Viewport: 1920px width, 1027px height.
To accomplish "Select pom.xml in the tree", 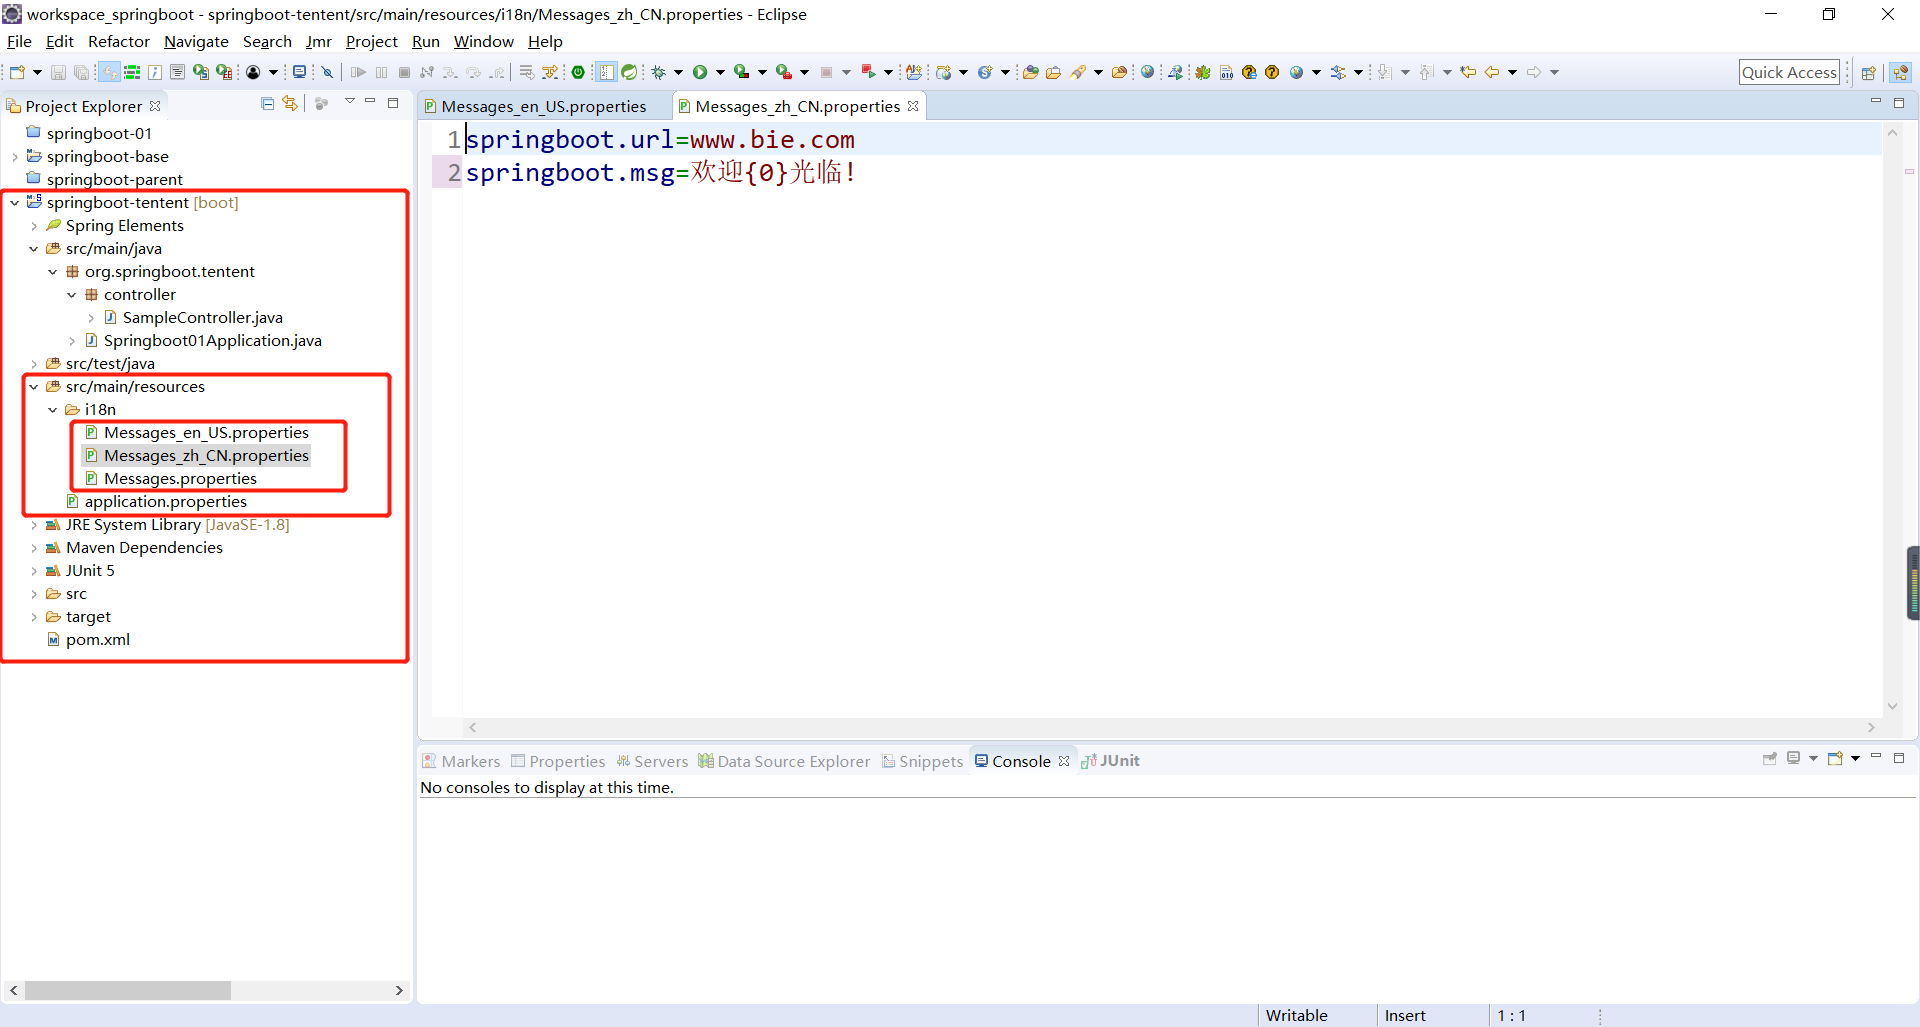I will (97, 640).
